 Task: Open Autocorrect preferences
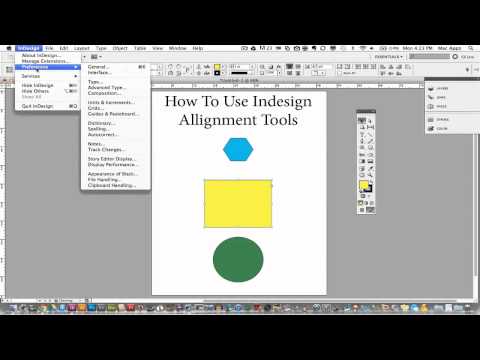(115, 134)
